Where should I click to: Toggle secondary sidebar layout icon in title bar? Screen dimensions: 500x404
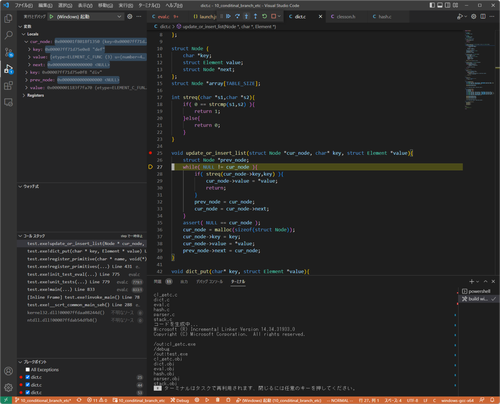[x=448, y=5]
